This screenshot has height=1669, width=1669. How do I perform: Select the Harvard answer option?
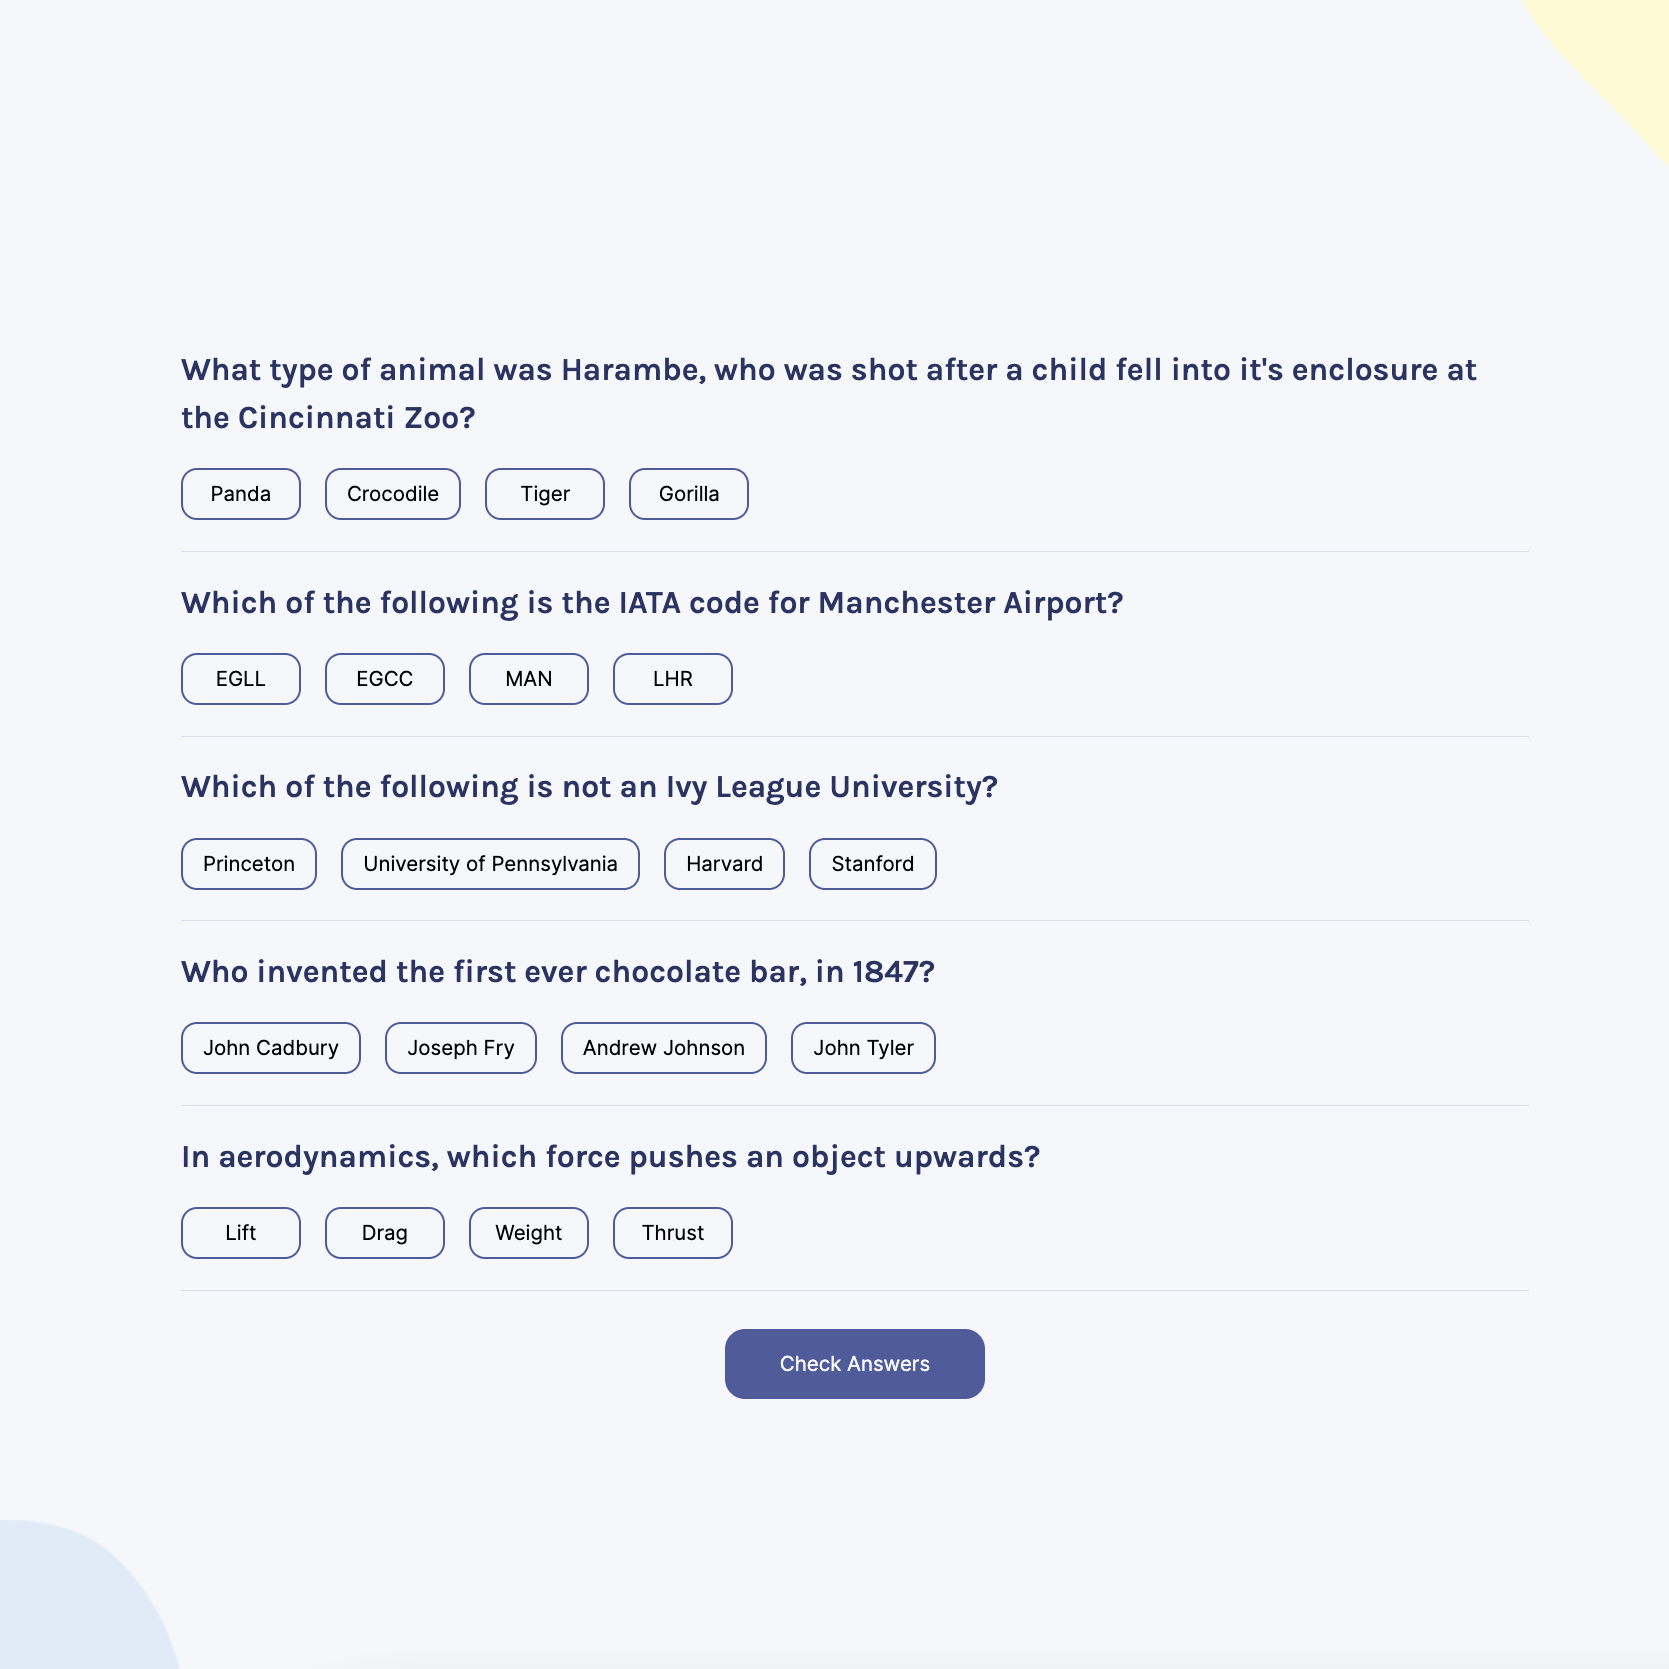pos(724,864)
